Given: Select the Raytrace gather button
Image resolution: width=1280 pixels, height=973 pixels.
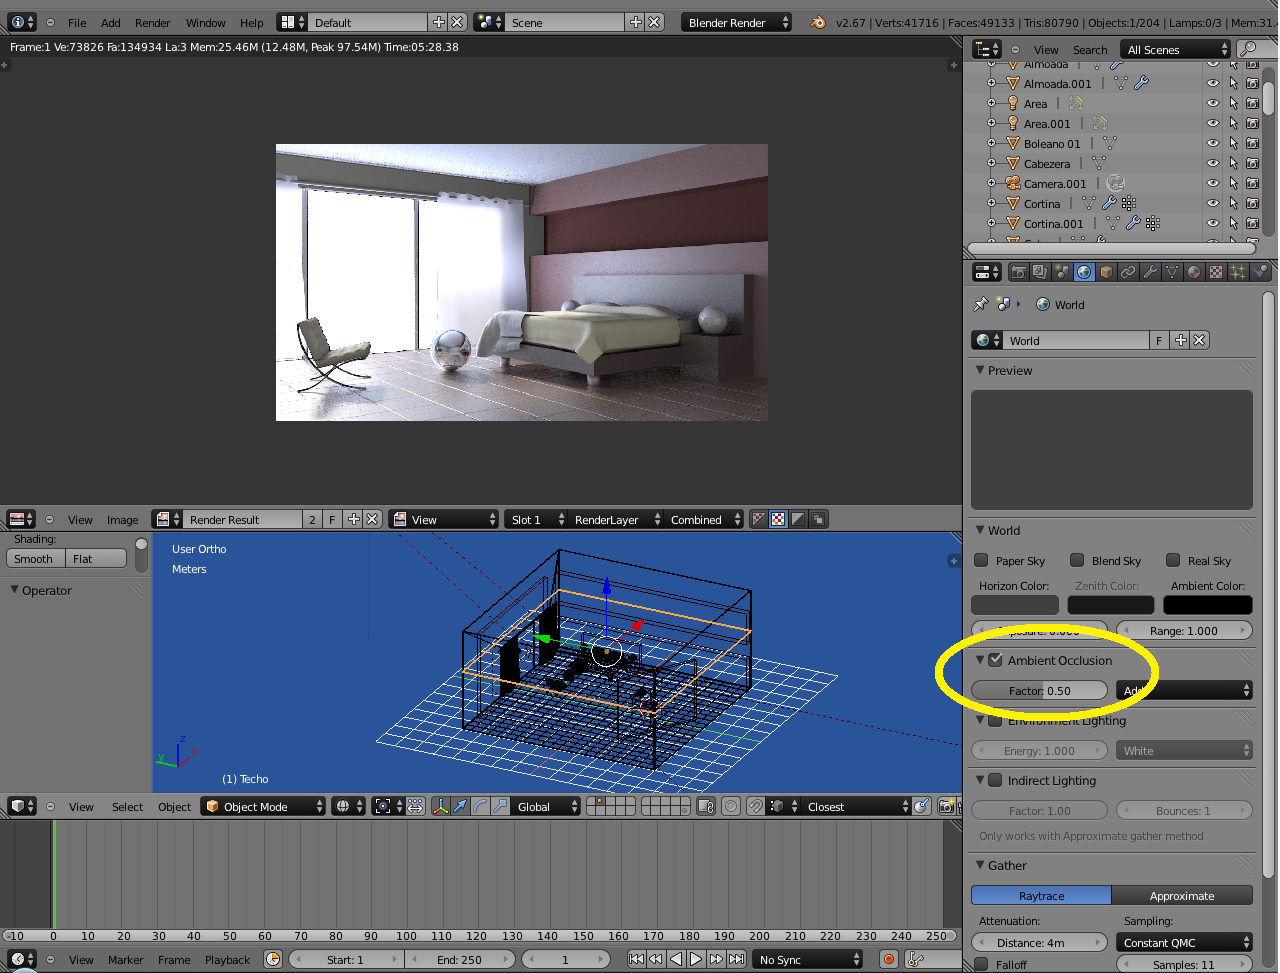Looking at the screenshot, I should 1041,895.
